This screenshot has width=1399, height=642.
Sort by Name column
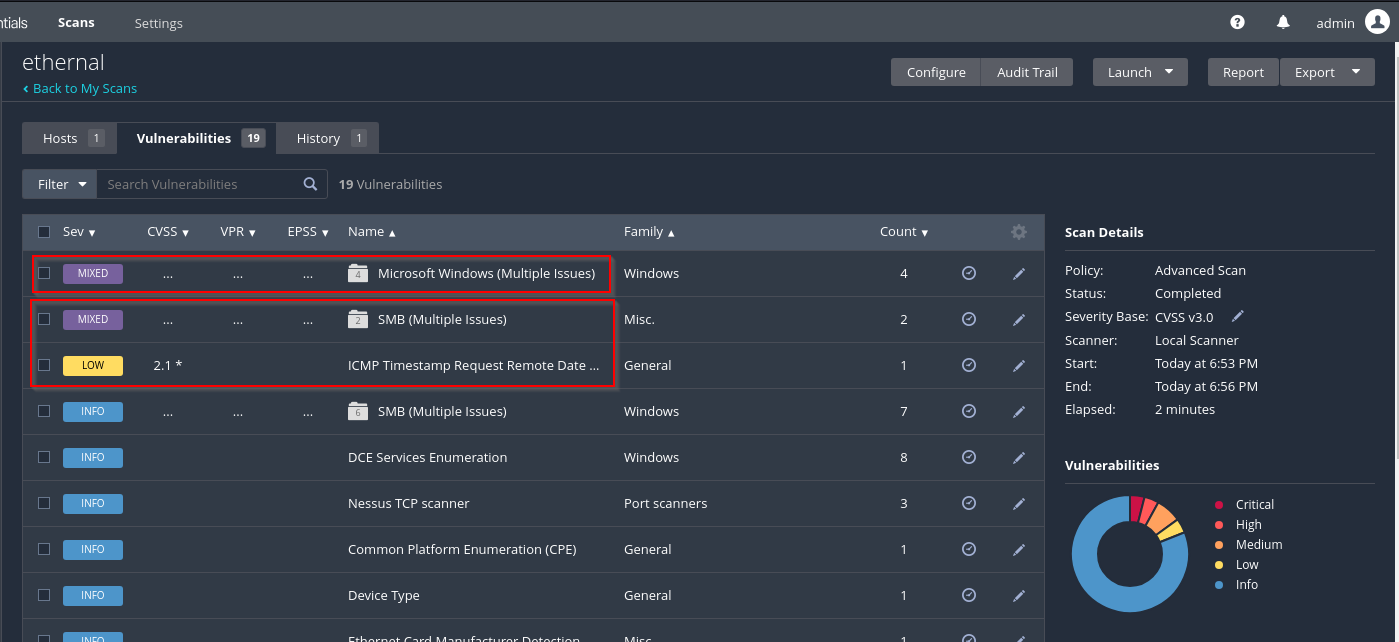pyautogui.click(x=372, y=232)
